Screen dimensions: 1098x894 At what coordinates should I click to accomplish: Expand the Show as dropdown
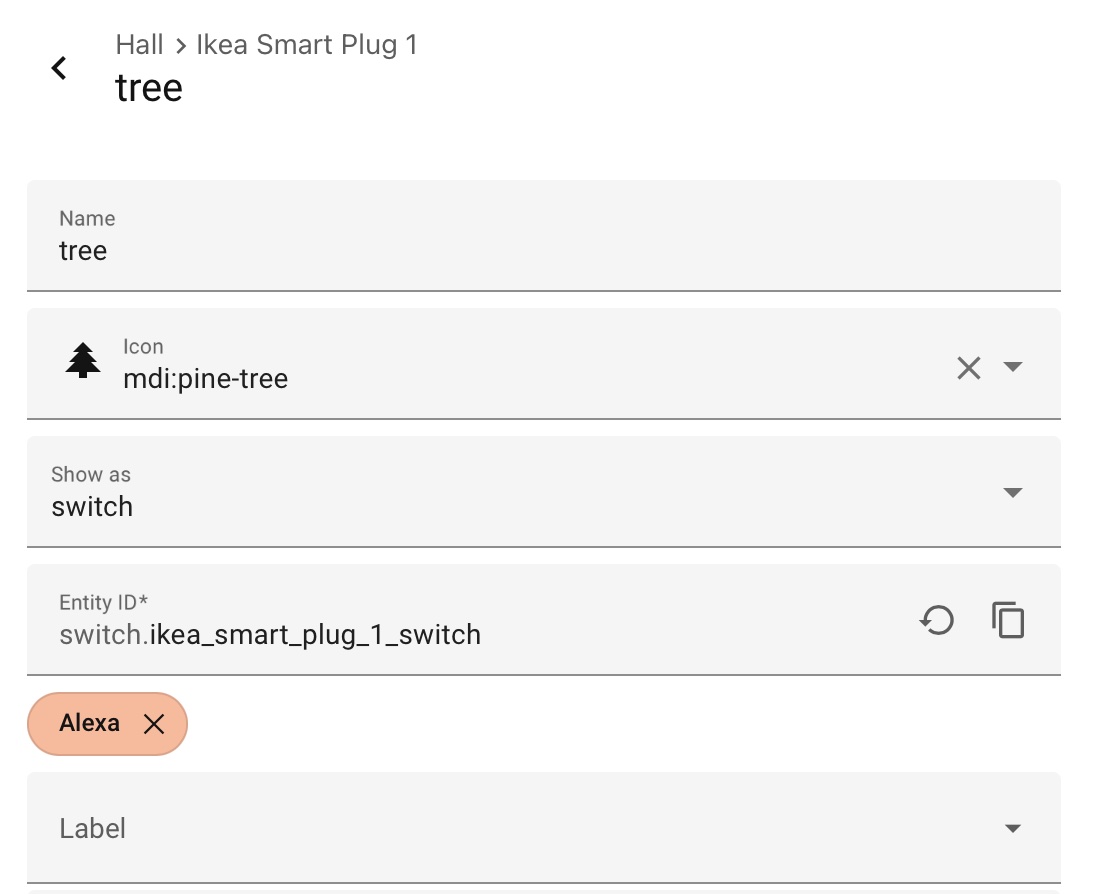[x=1014, y=492]
